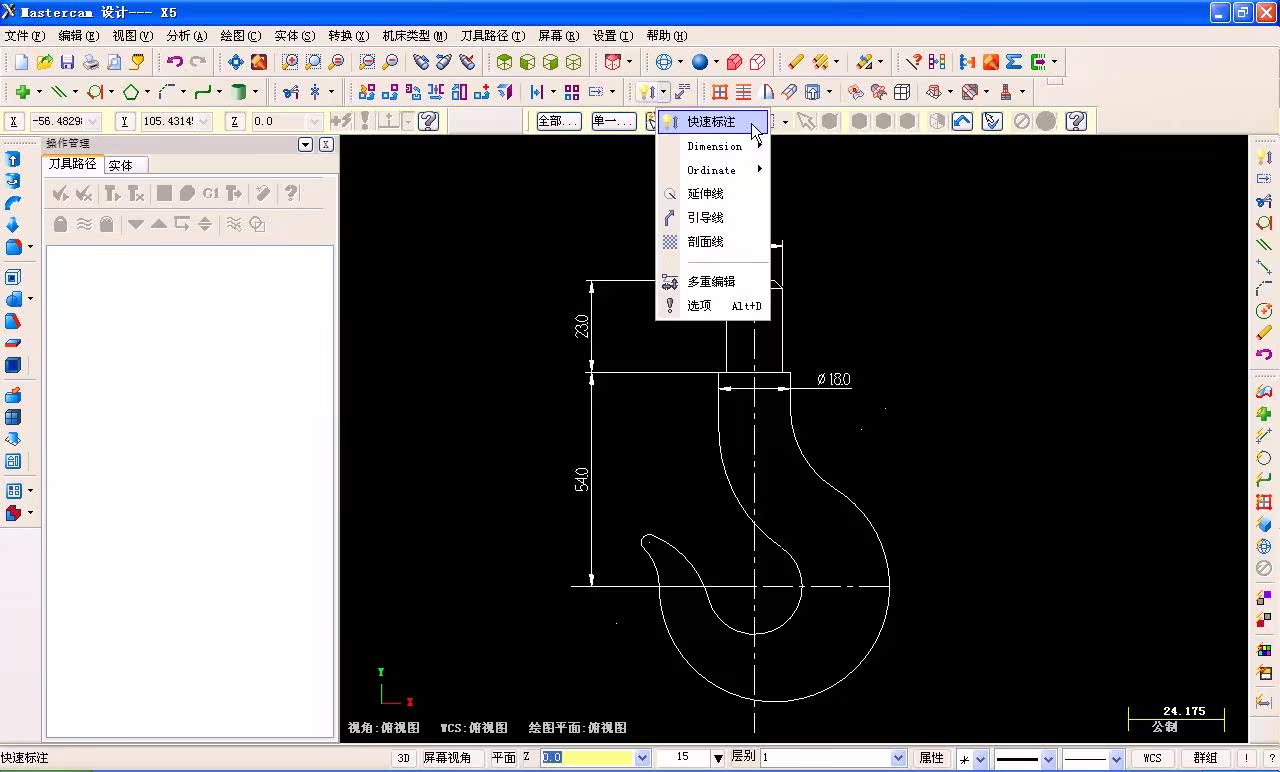Click the New file icon
1280x772 pixels.
(21, 62)
